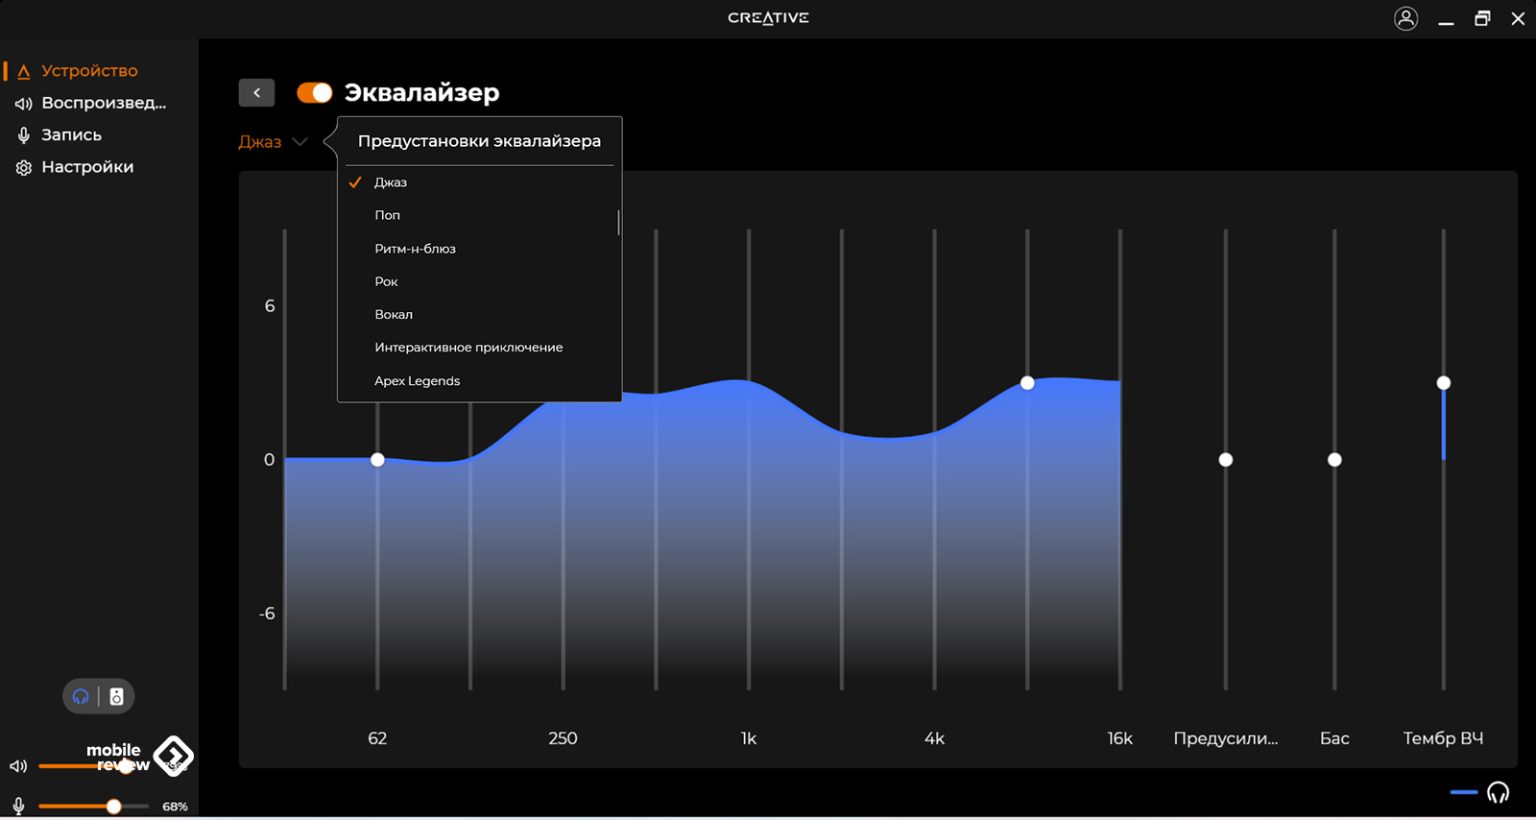The height and width of the screenshot is (820, 1536).
Task: Click the preset list scrollbar
Action: (619, 222)
